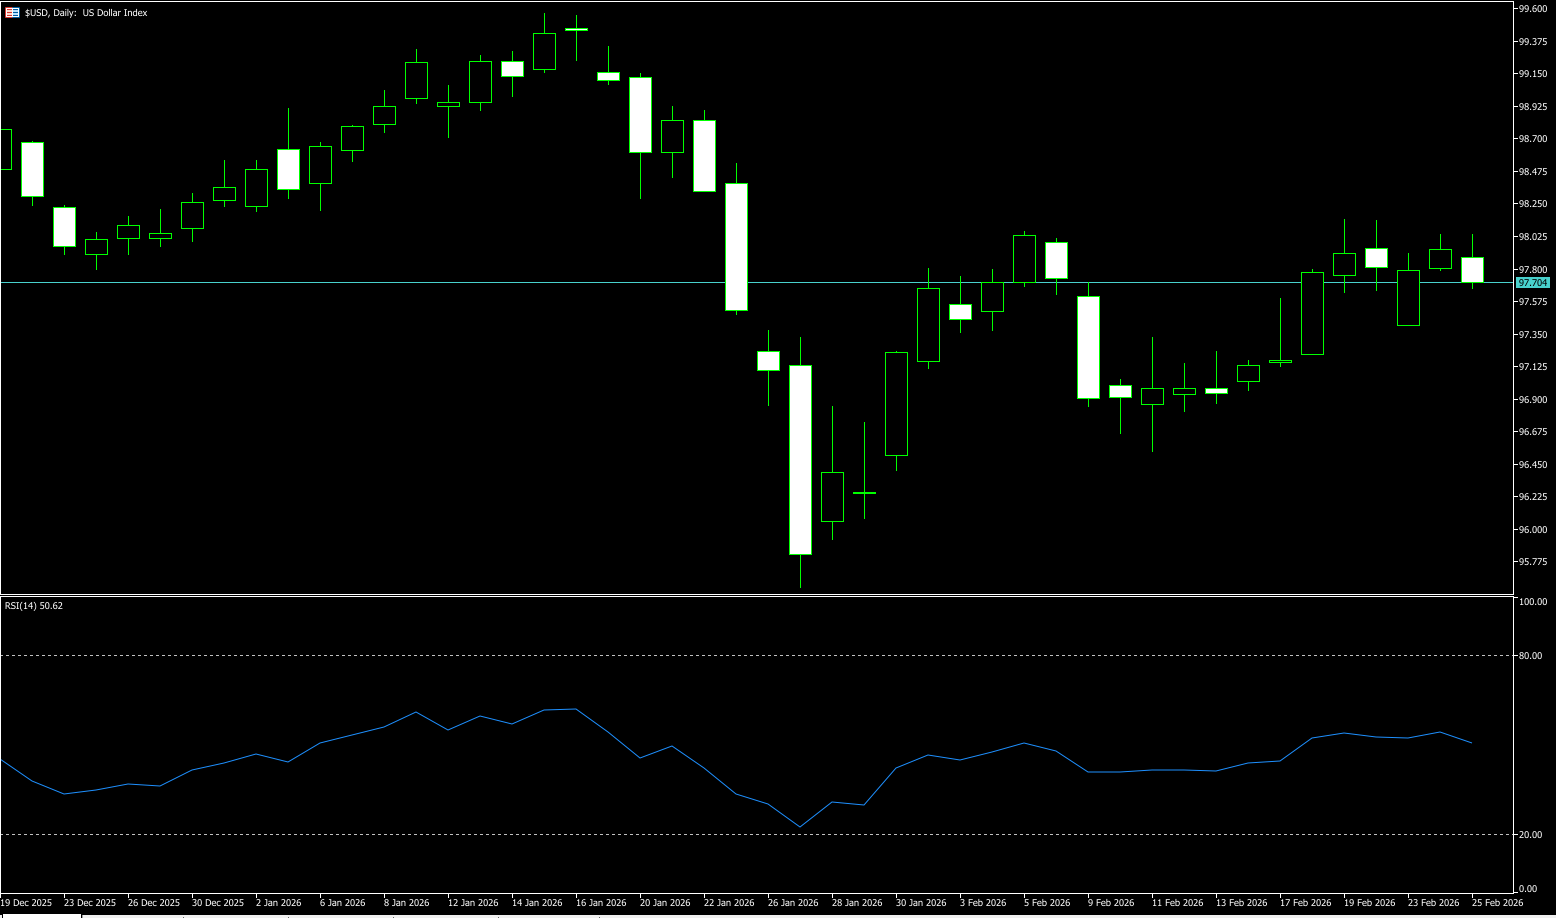This screenshot has height=918, width=1556.
Task: Click the lowest point of the RSI line
Action: click(800, 827)
